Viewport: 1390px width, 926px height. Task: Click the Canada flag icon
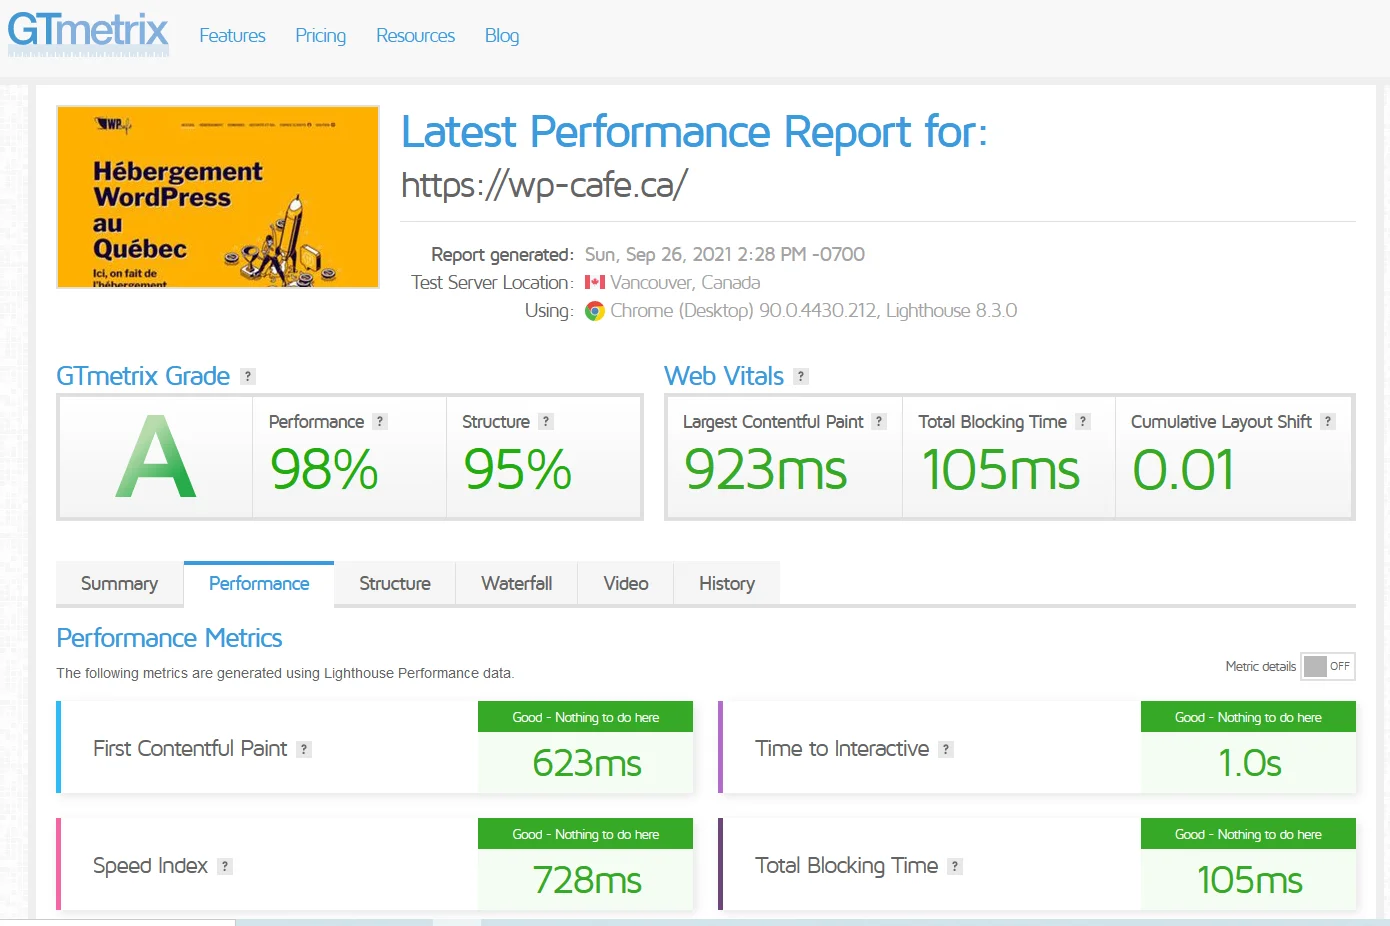pyautogui.click(x=595, y=282)
